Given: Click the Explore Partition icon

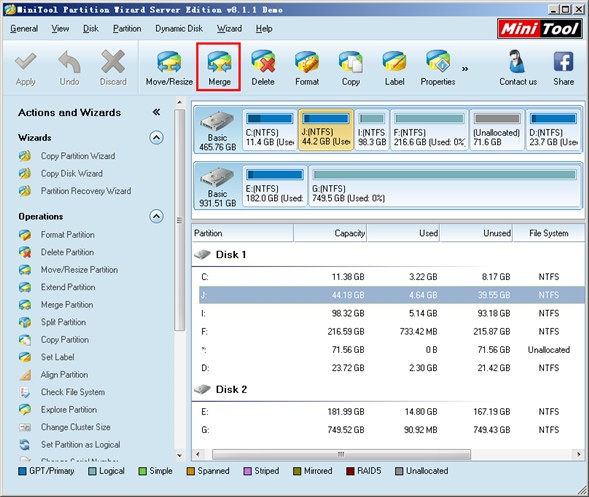Looking at the screenshot, I should 25,409.
